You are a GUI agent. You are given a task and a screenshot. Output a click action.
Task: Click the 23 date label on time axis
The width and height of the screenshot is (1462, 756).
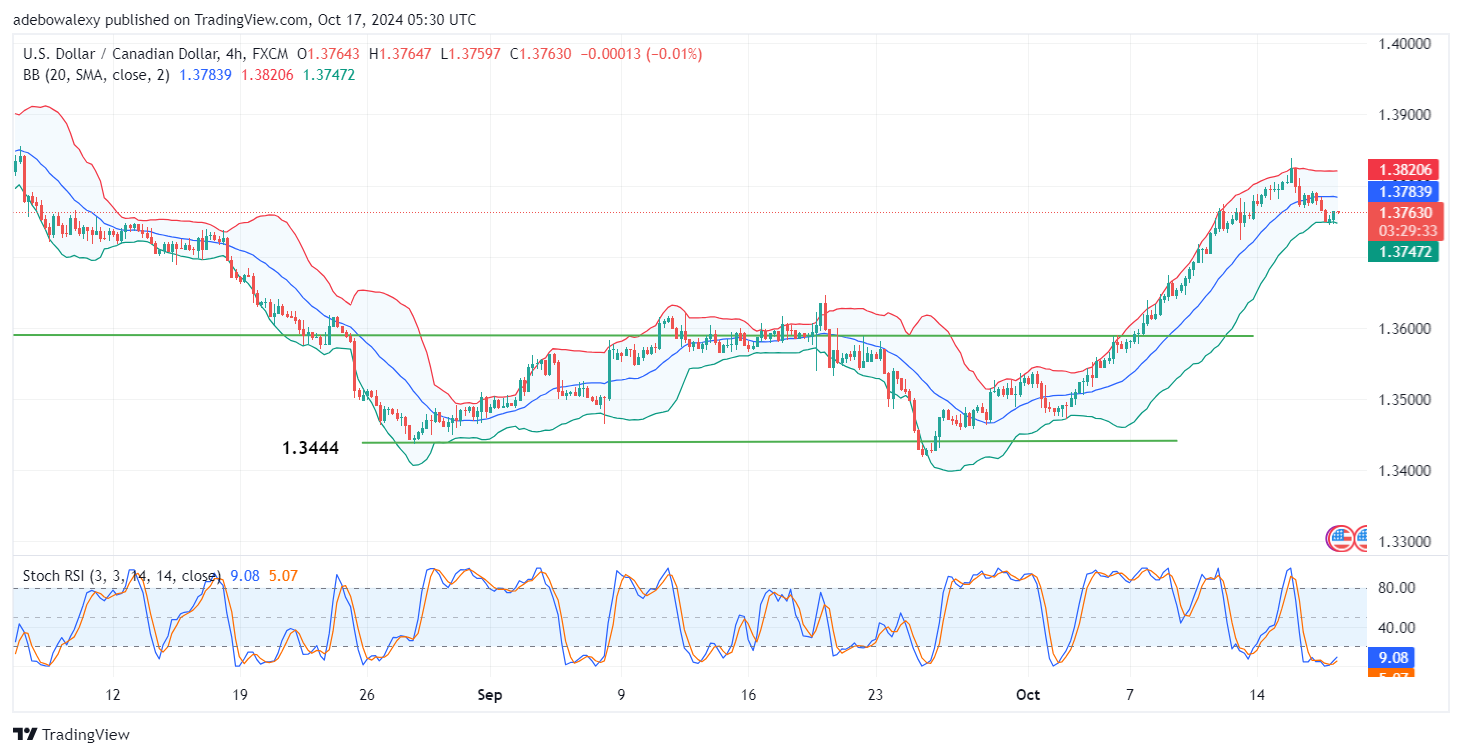875,695
